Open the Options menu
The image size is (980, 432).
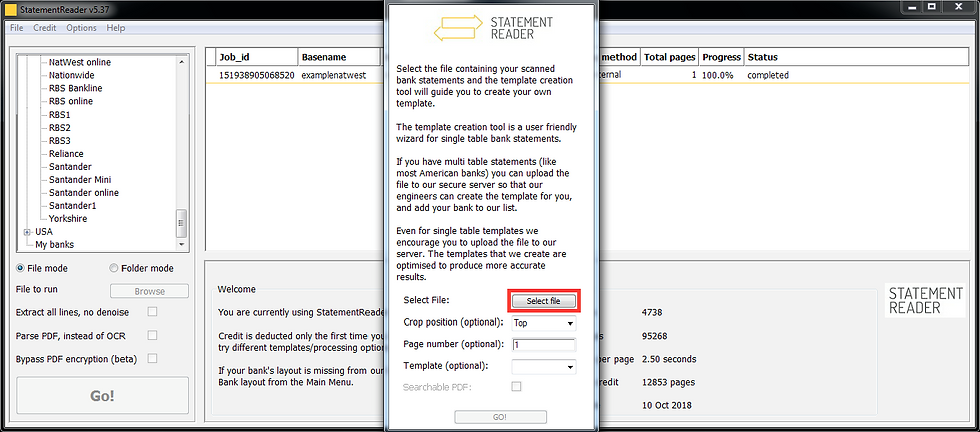click(x=81, y=28)
